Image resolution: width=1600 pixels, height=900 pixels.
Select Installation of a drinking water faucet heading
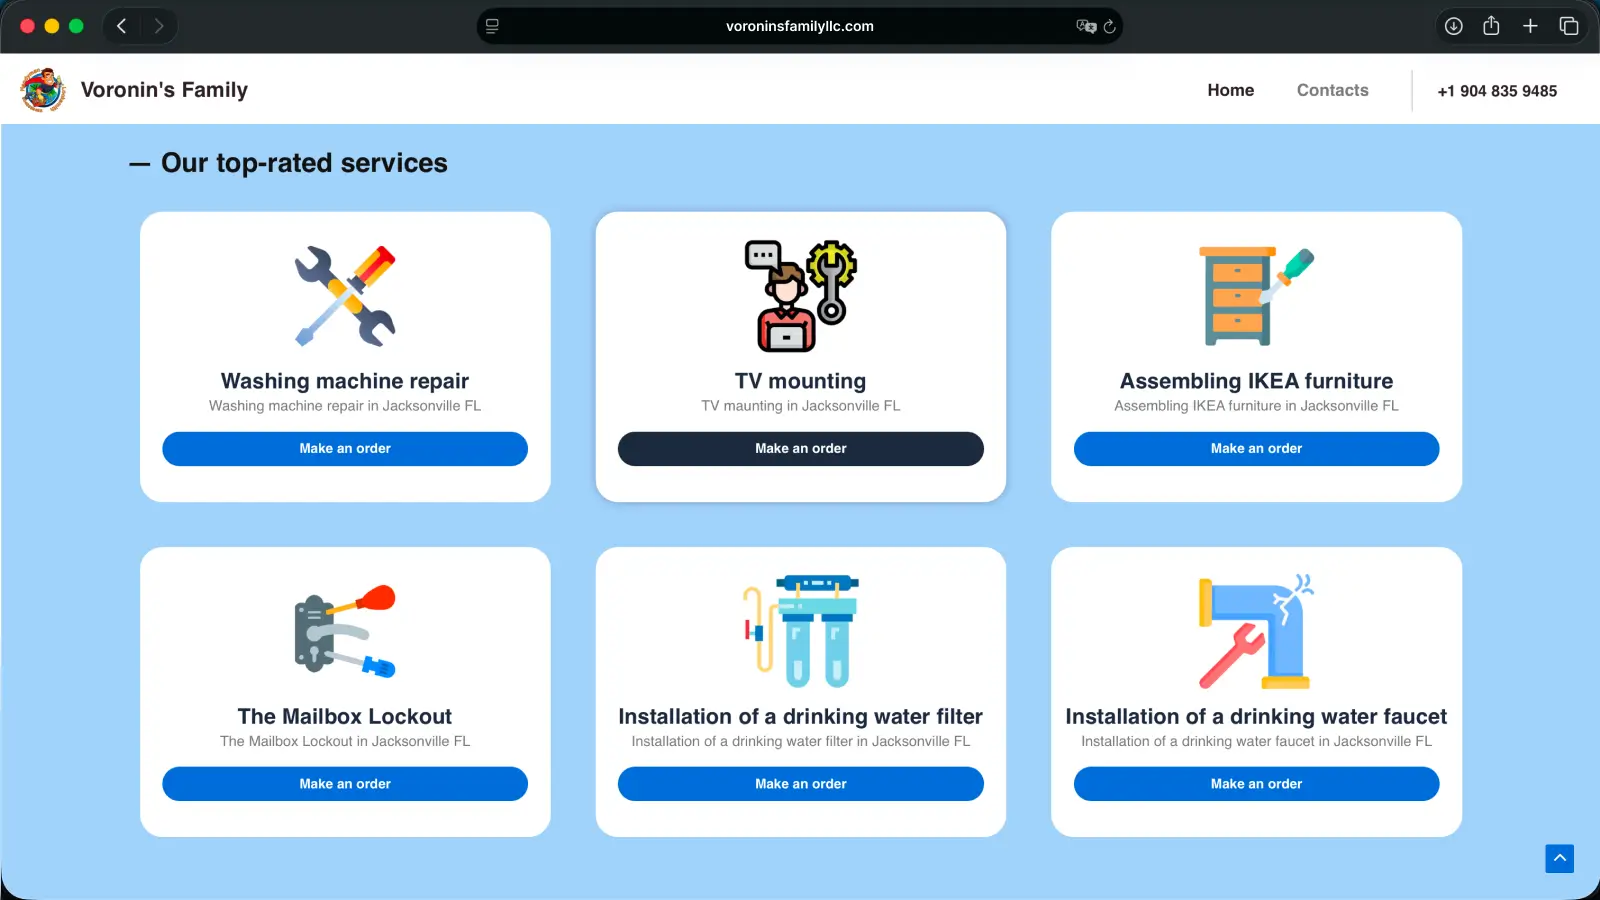(x=1256, y=716)
